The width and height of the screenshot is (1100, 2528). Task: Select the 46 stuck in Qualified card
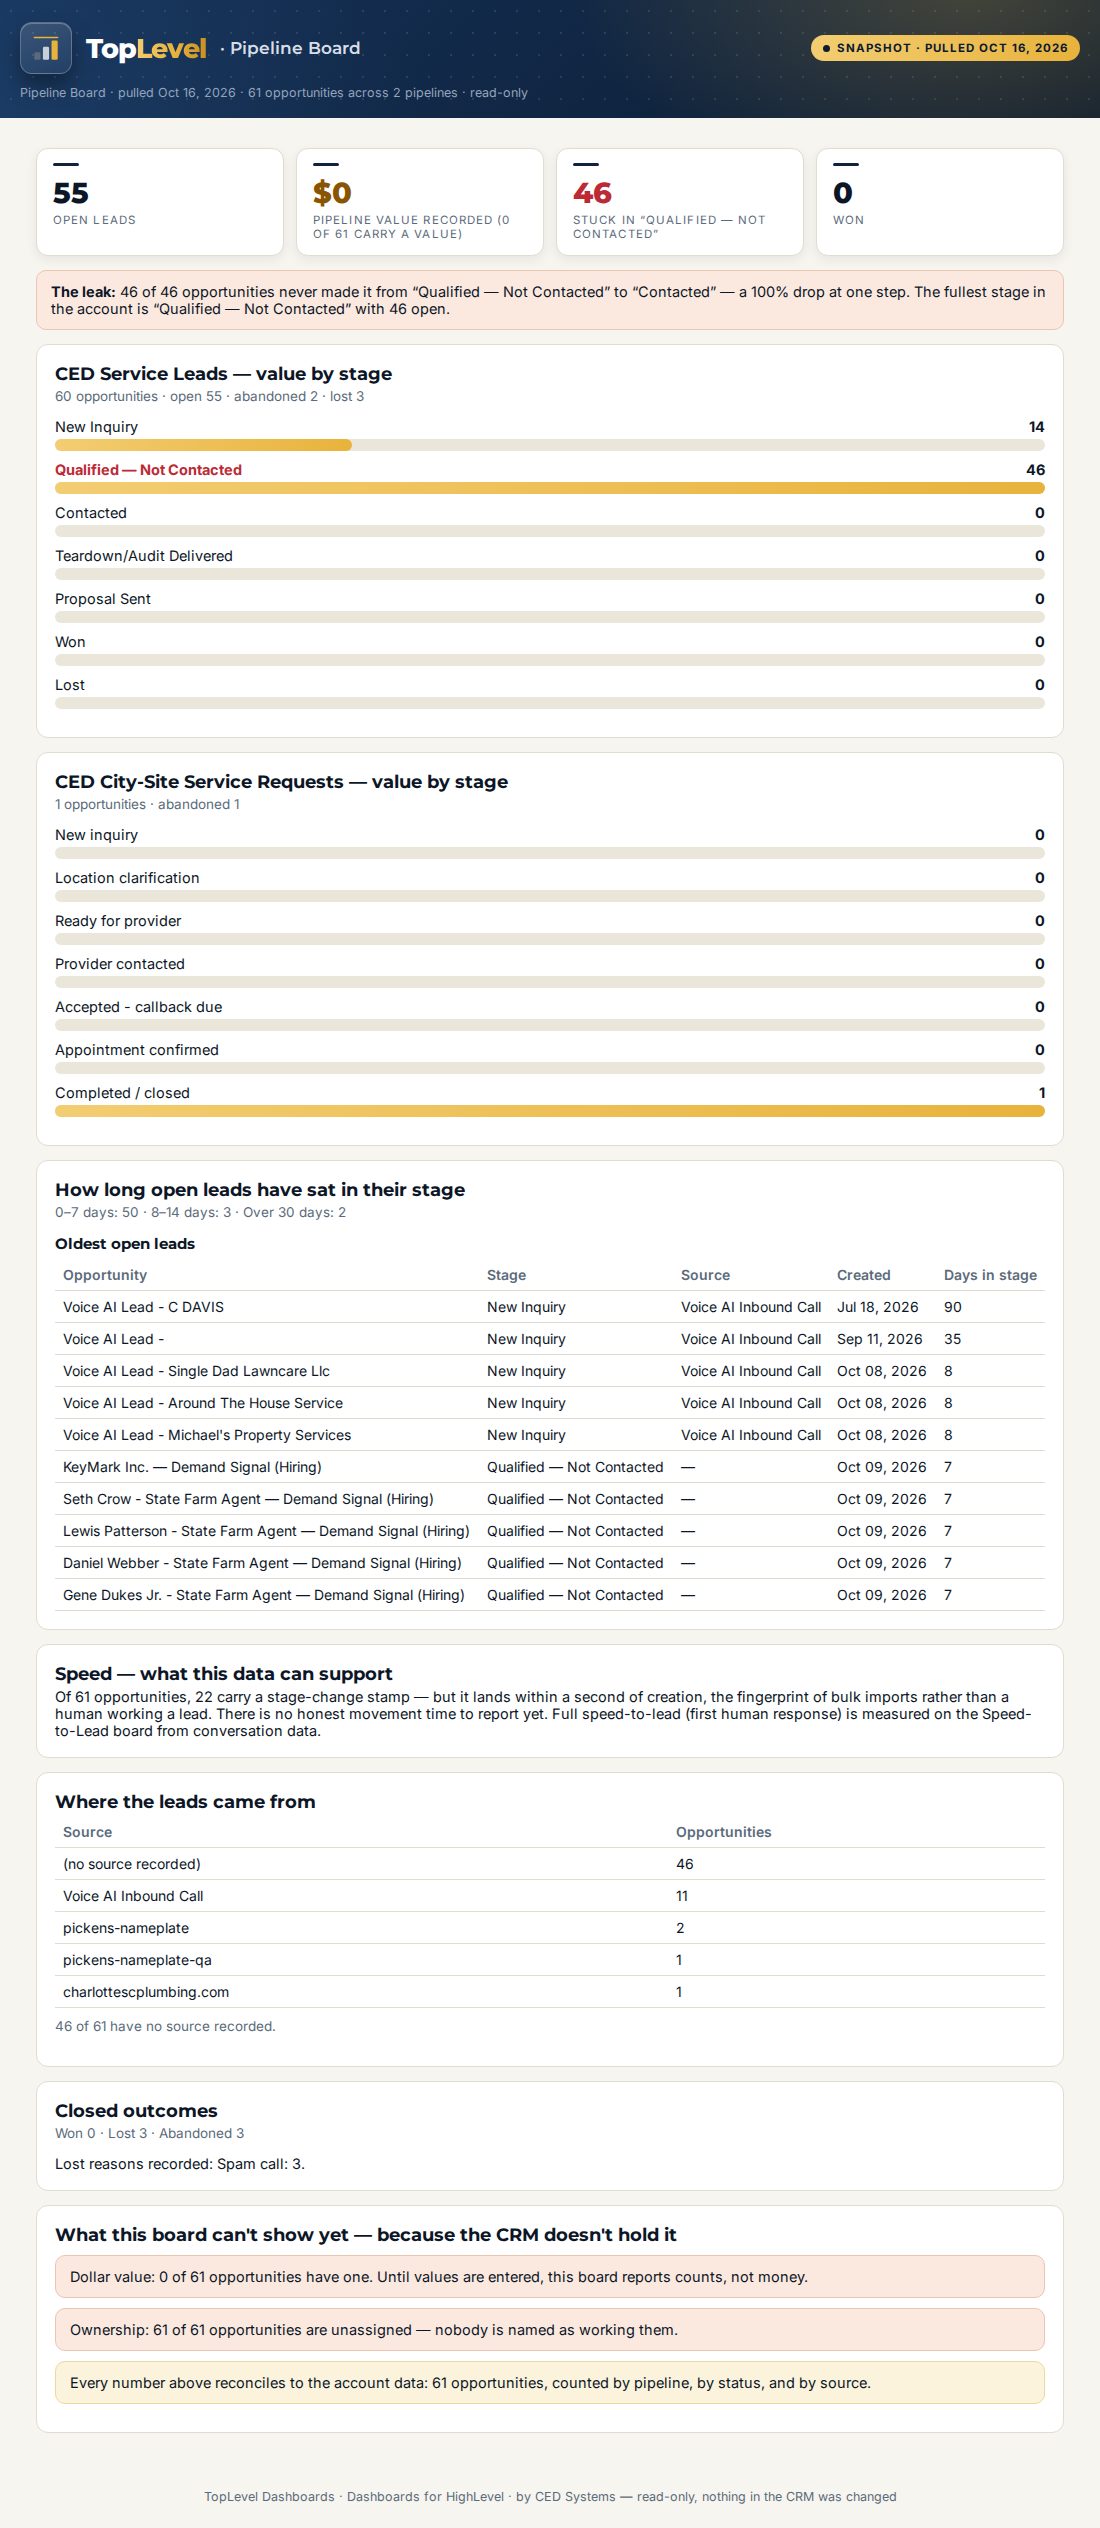pyautogui.click(x=680, y=202)
